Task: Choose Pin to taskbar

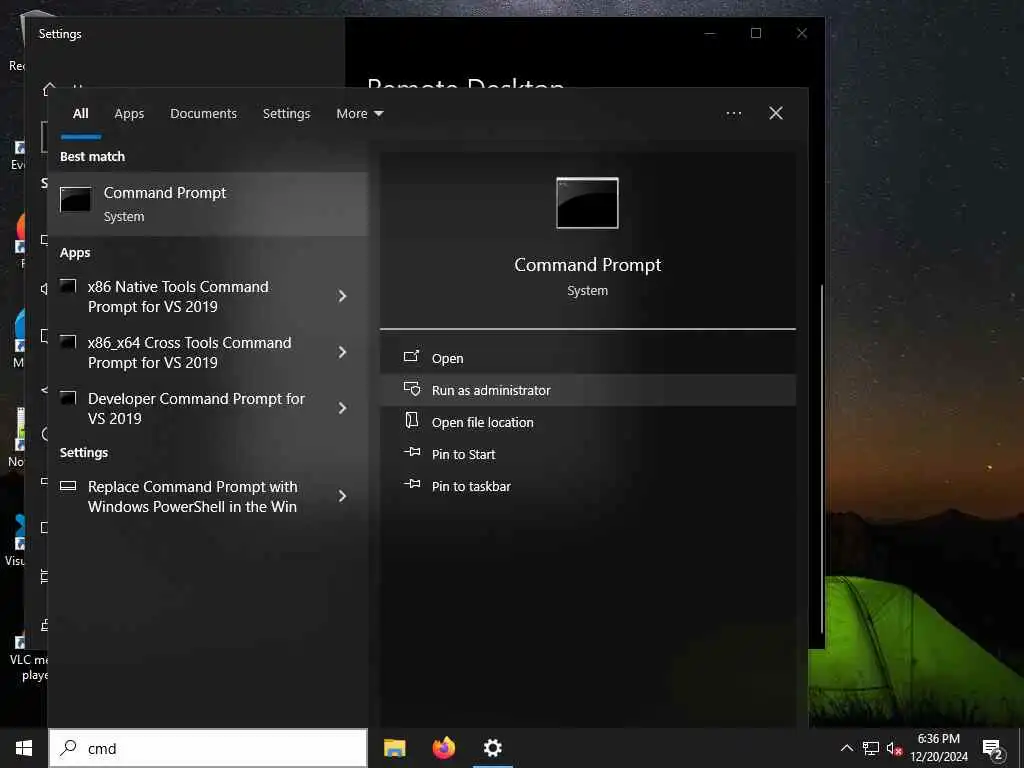Action: tap(587, 487)
